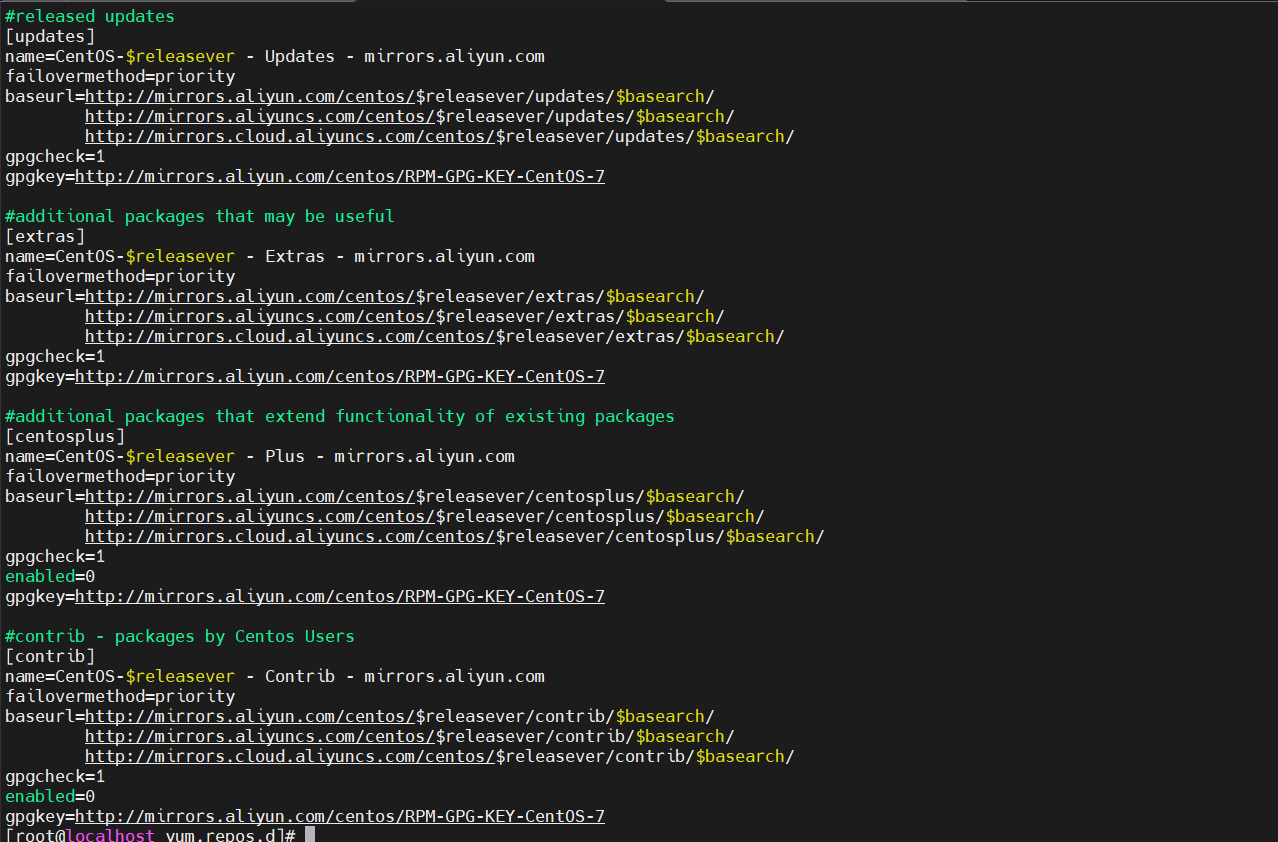Select the '[contrib]' section header
The image size is (1278, 842).
[50, 656]
